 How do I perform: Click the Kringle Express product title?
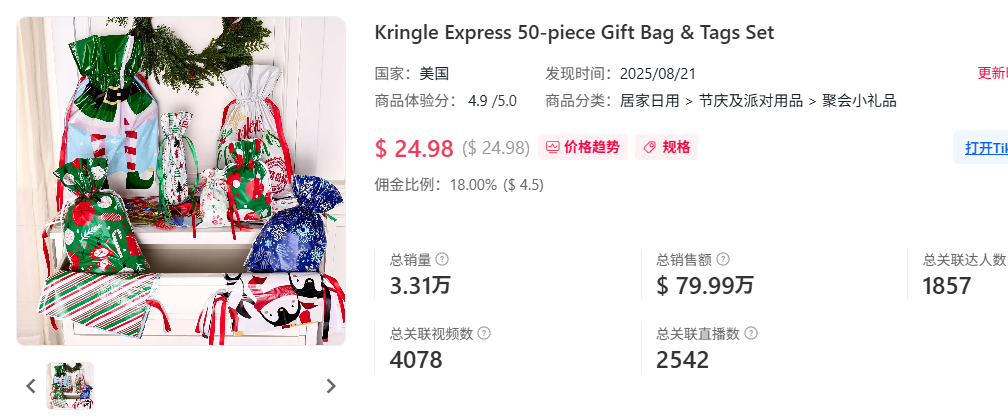[575, 32]
